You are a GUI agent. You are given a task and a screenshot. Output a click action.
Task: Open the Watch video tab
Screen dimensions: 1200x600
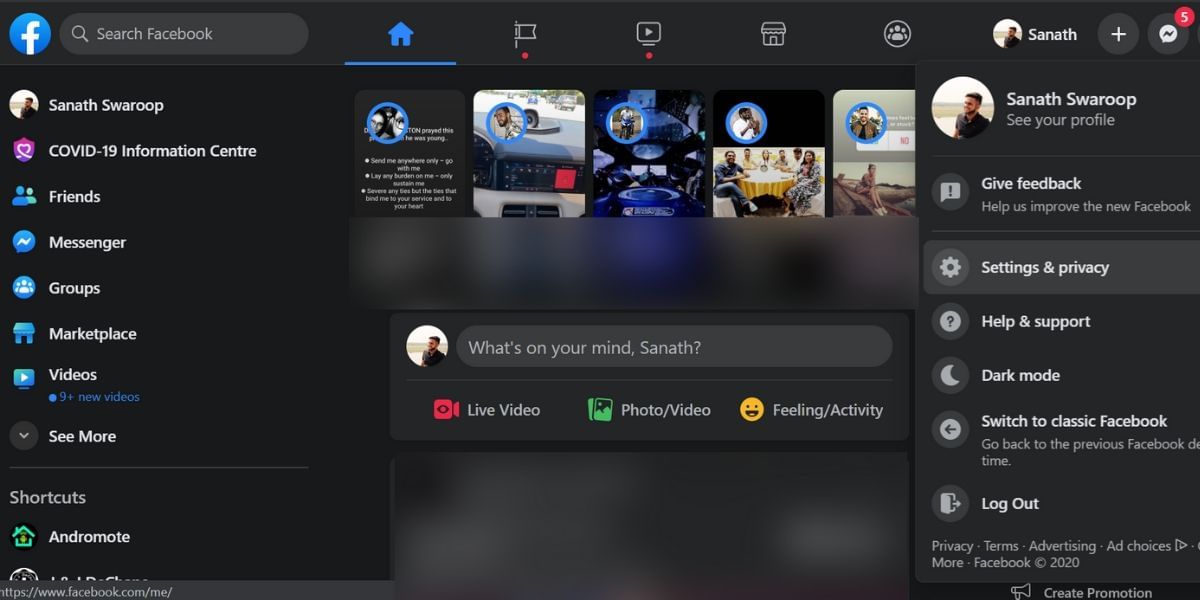pos(648,34)
